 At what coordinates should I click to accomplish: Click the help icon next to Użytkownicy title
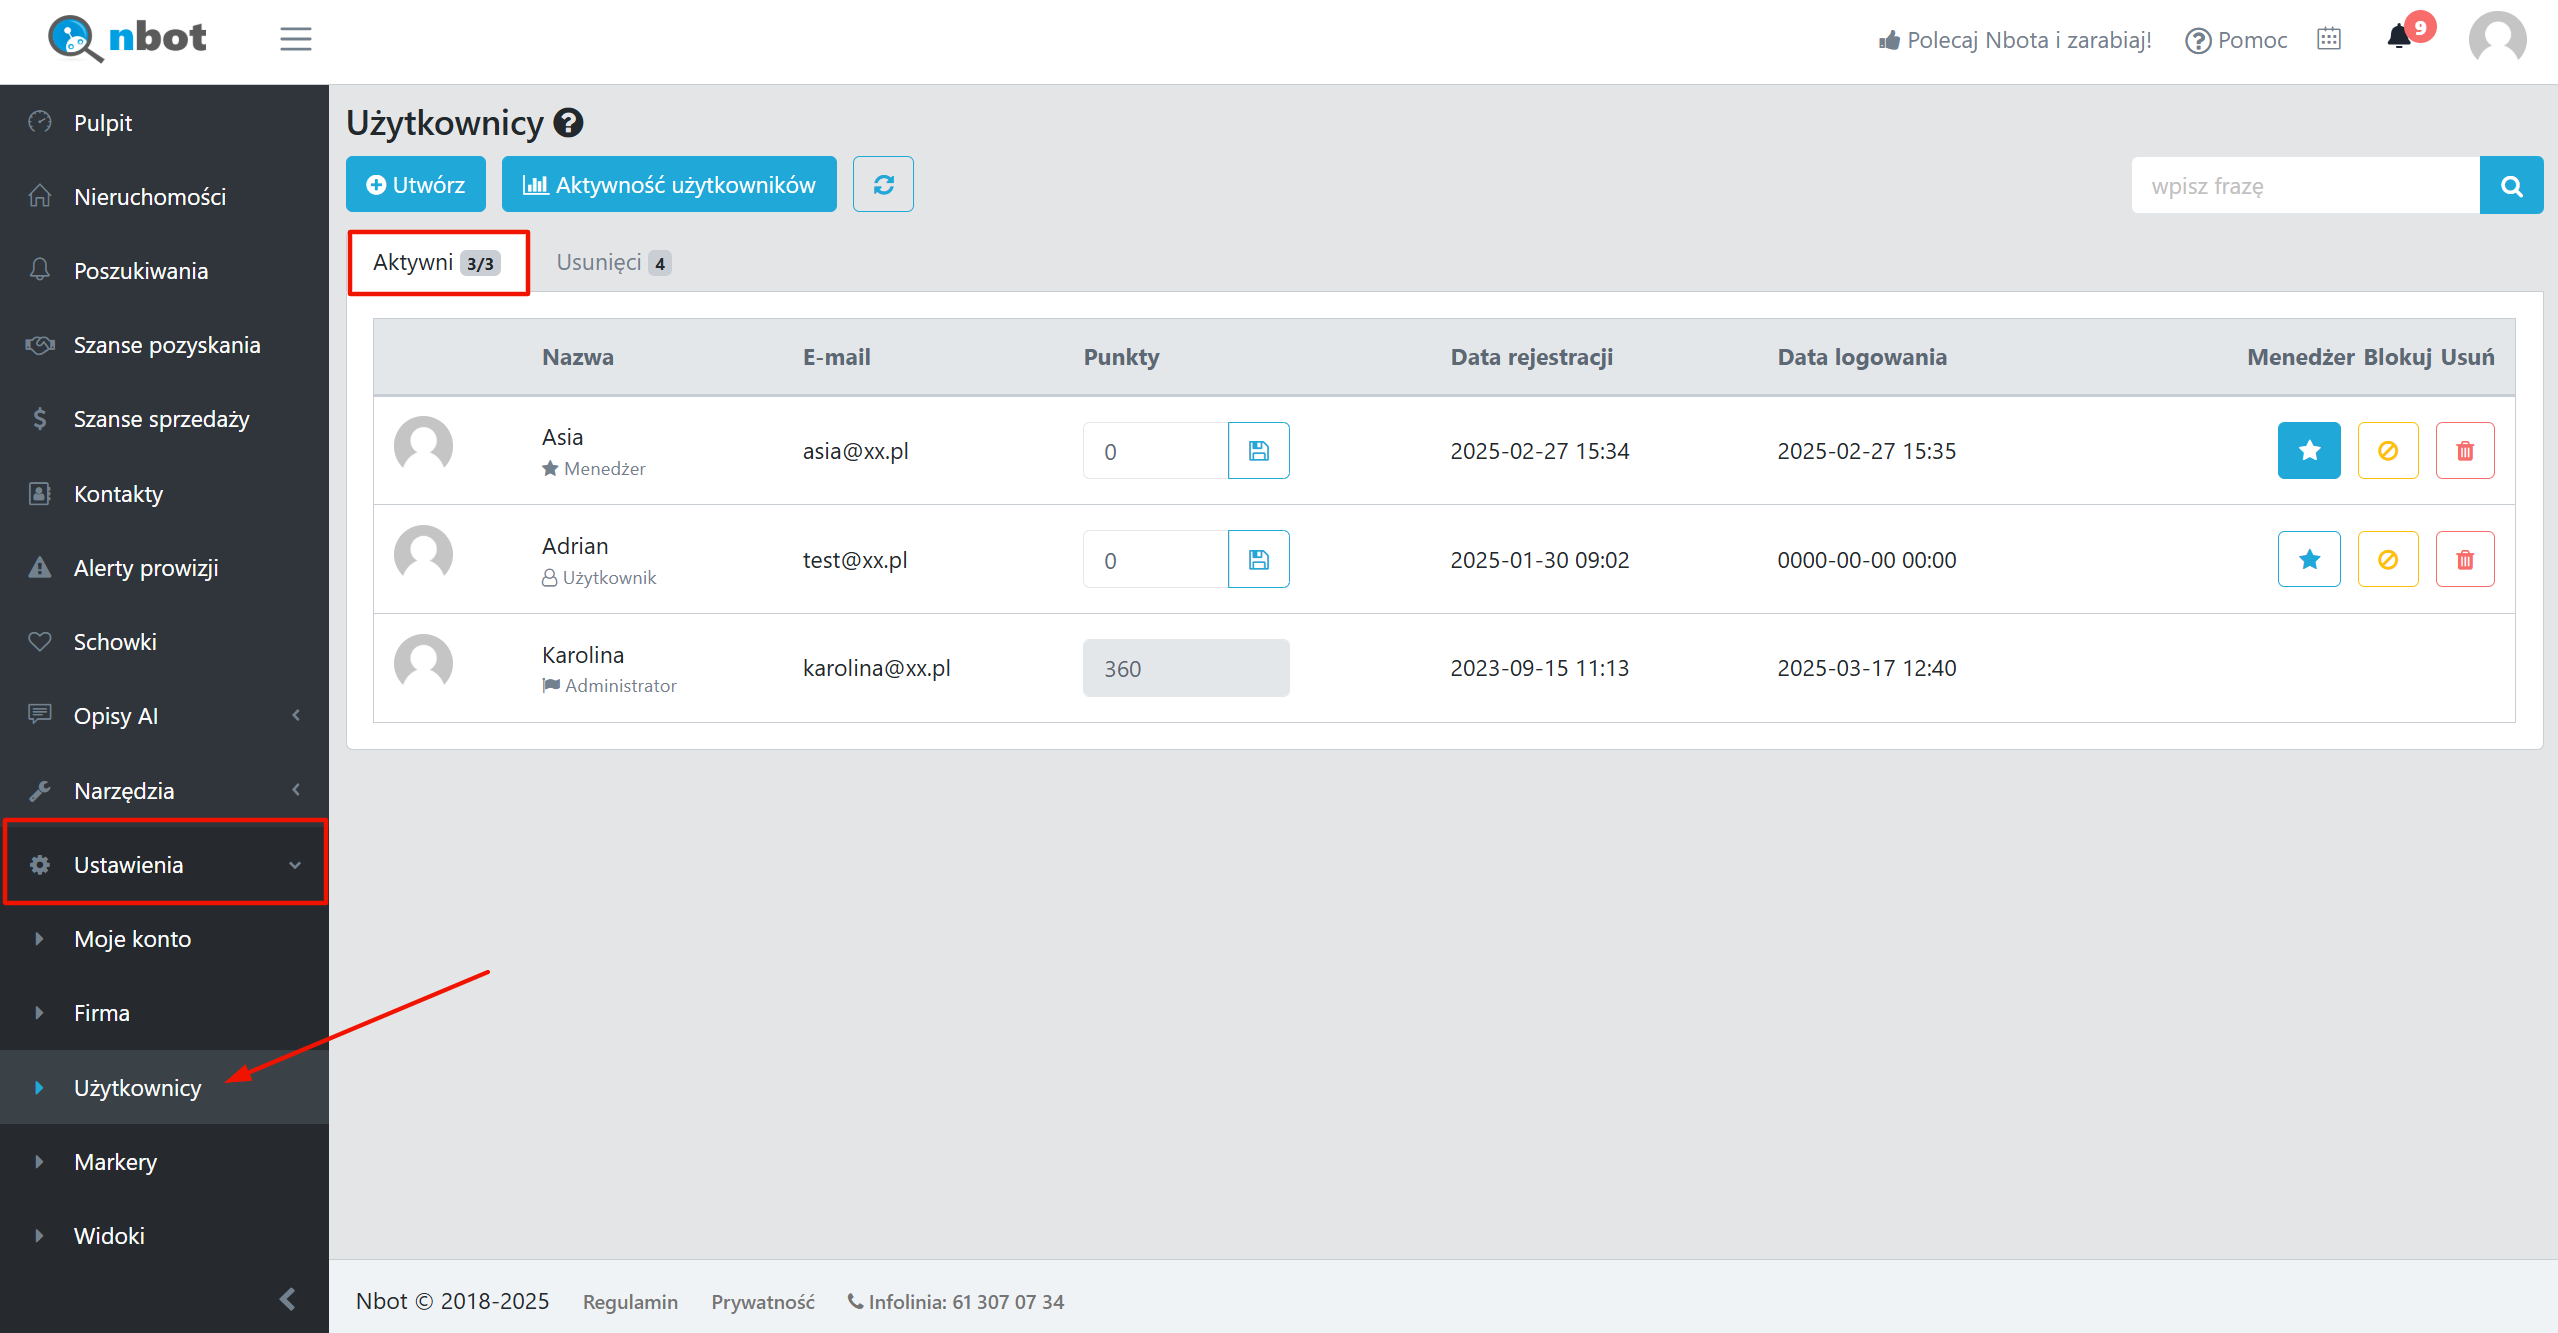point(569,123)
